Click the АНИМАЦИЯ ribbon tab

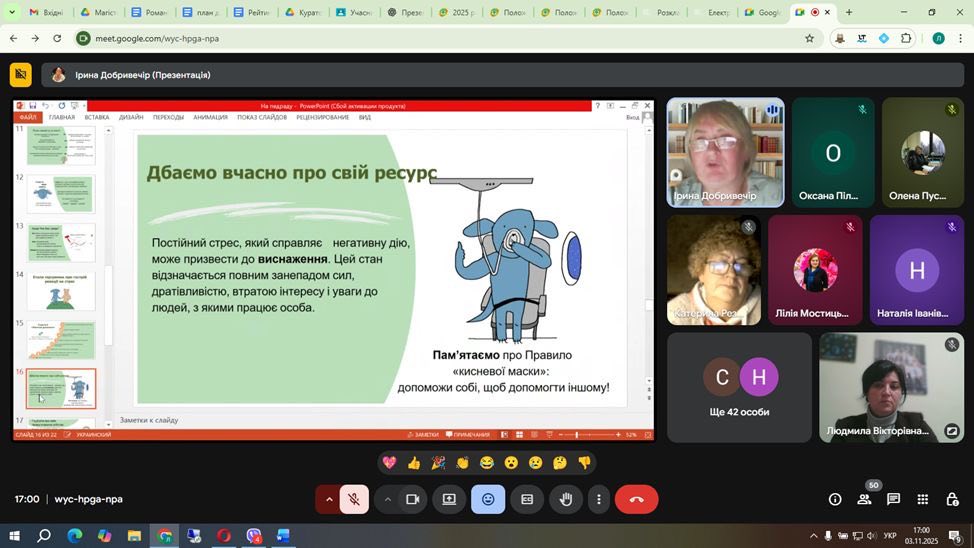pos(211,117)
